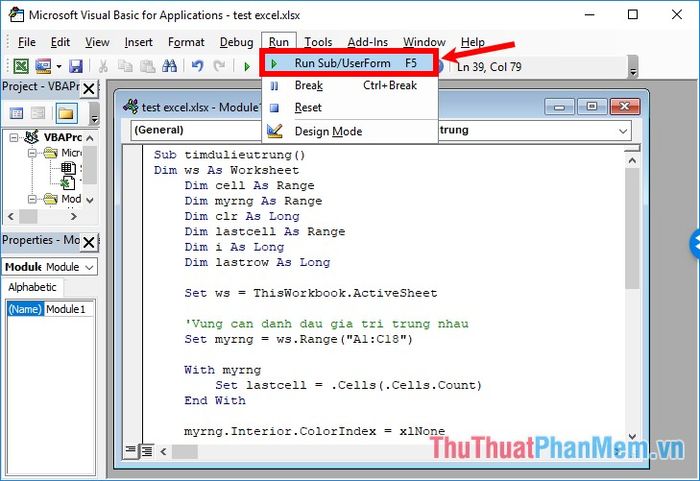The height and width of the screenshot is (481, 700).
Task: Click the Copy toolbar icon
Action: coord(125,66)
